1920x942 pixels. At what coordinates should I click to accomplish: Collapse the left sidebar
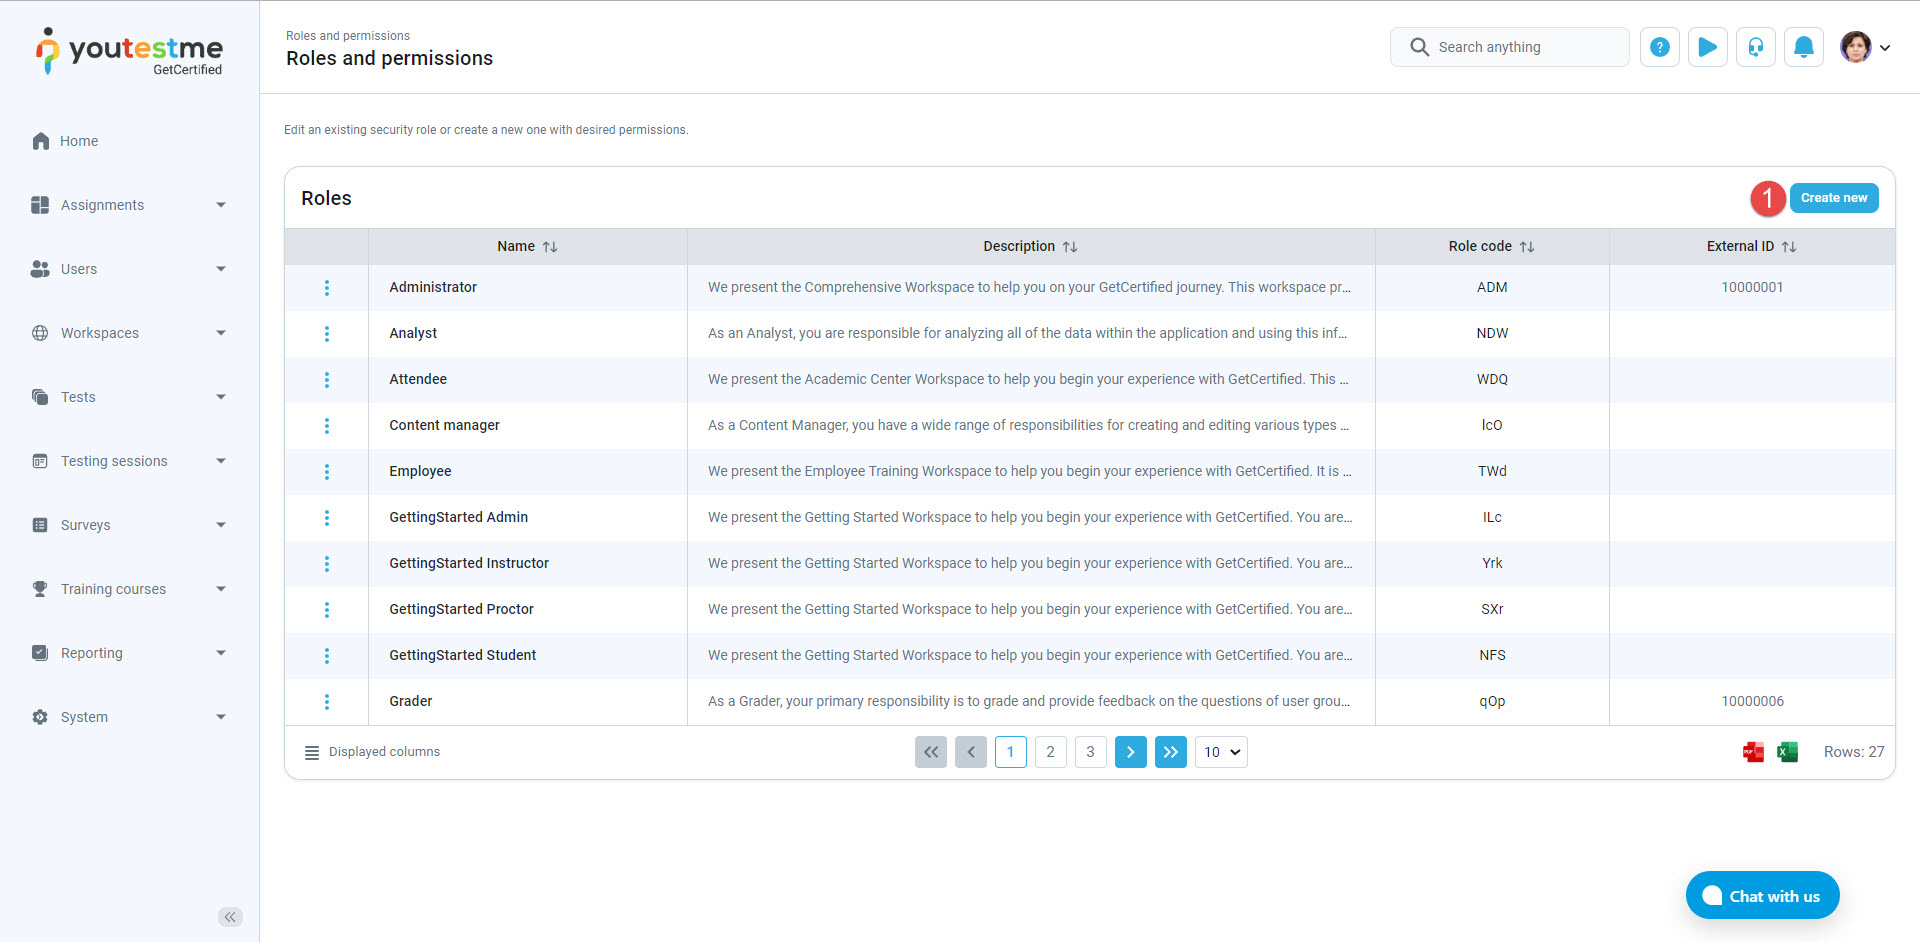(x=230, y=917)
